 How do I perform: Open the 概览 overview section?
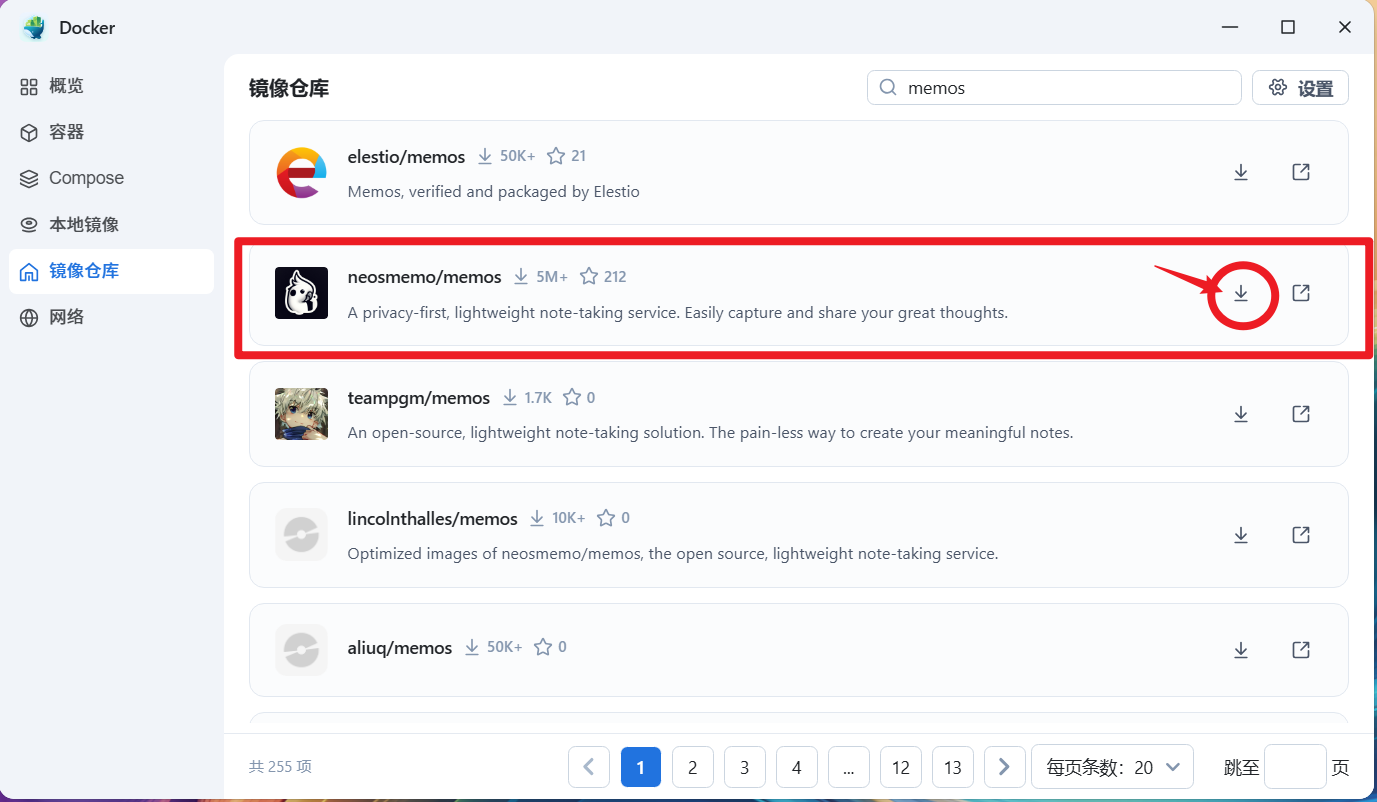(111, 86)
